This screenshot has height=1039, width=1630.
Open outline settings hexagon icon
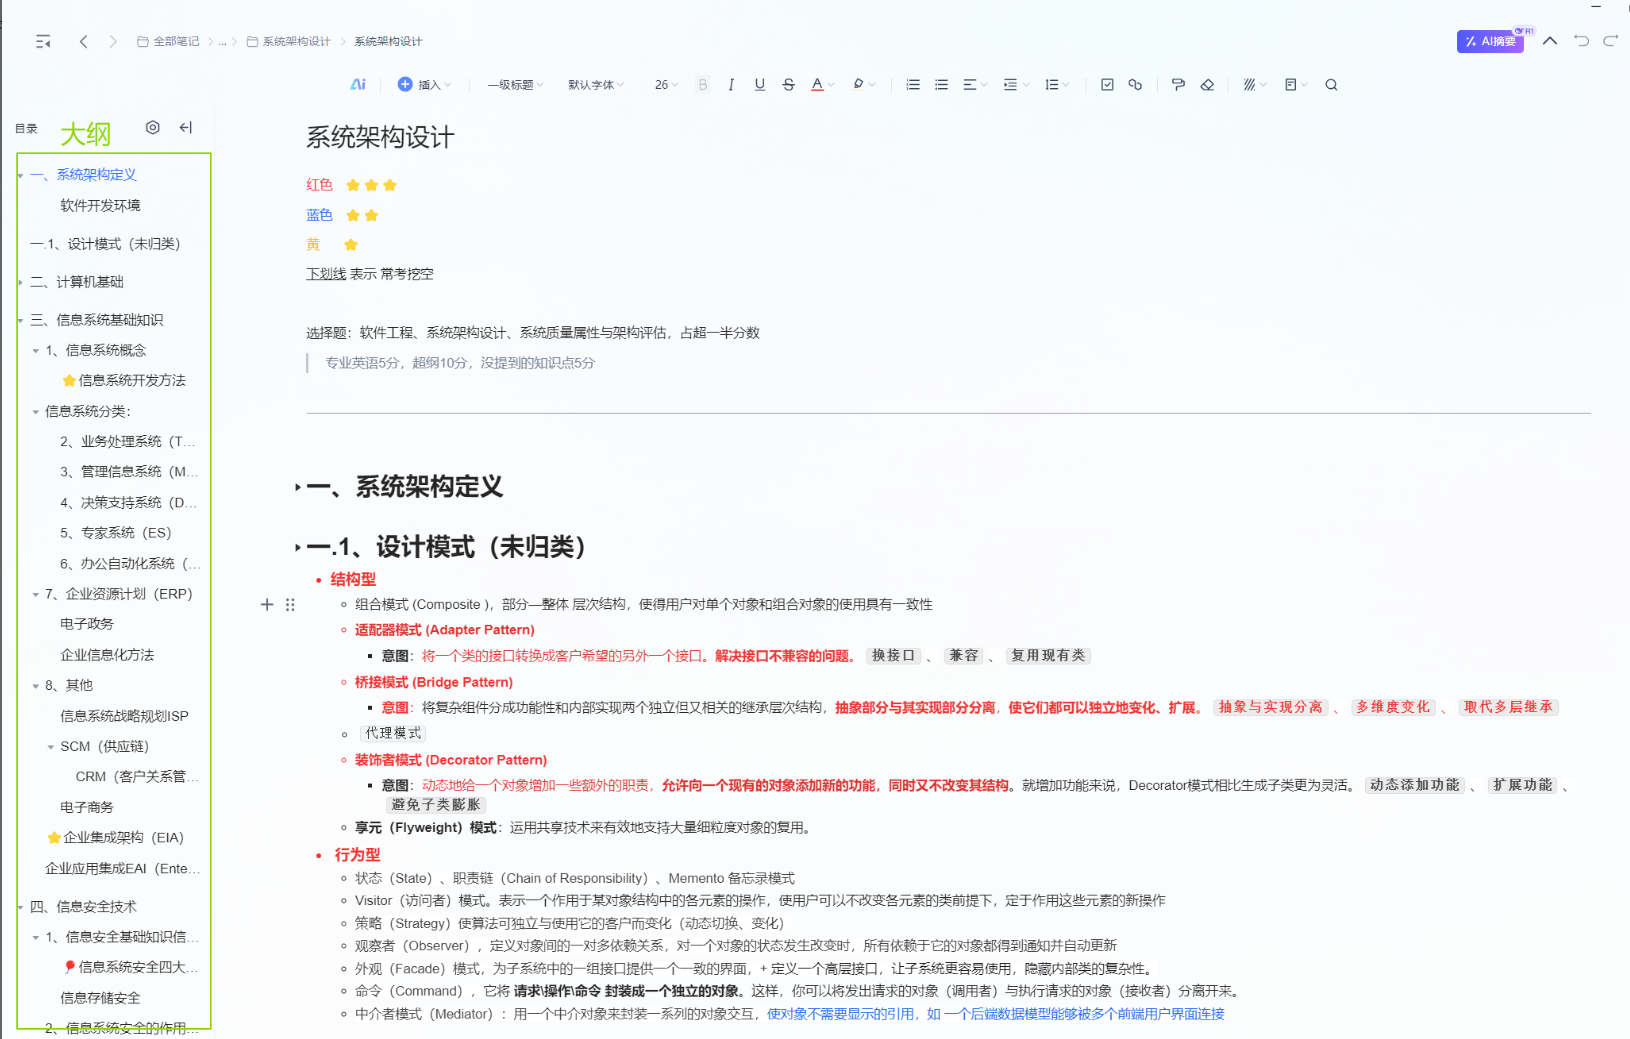pyautogui.click(x=152, y=127)
